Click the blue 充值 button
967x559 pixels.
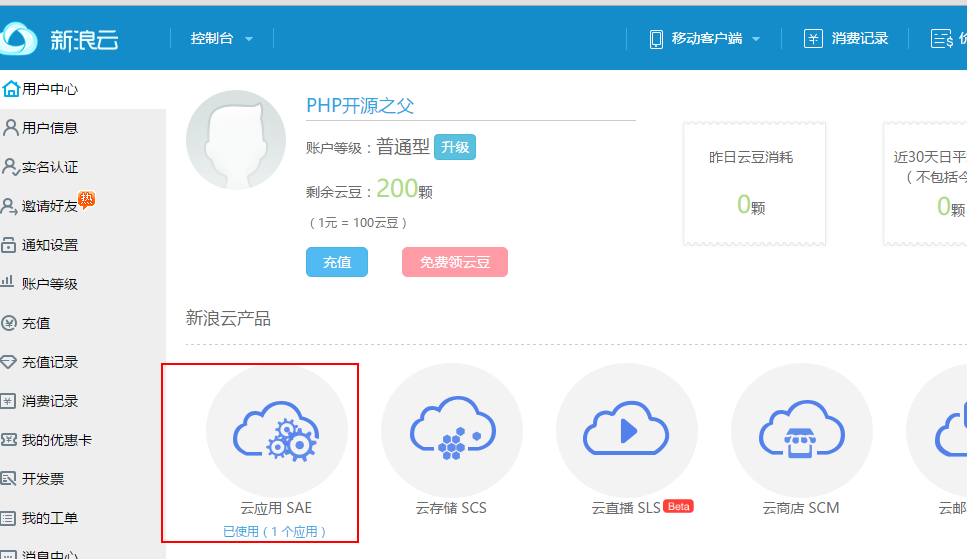coord(337,262)
